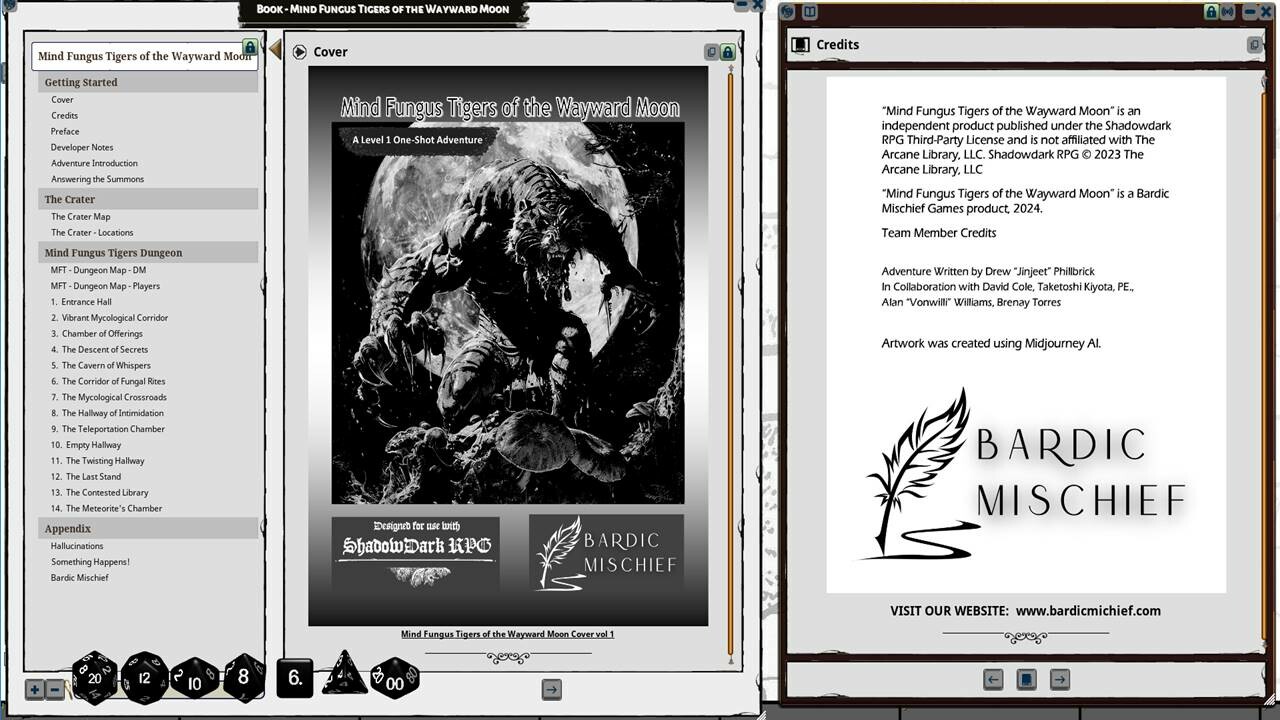Click the percentile d00 die
The height and width of the screenshot is (720, 1280).
click(x=395, y=678)
